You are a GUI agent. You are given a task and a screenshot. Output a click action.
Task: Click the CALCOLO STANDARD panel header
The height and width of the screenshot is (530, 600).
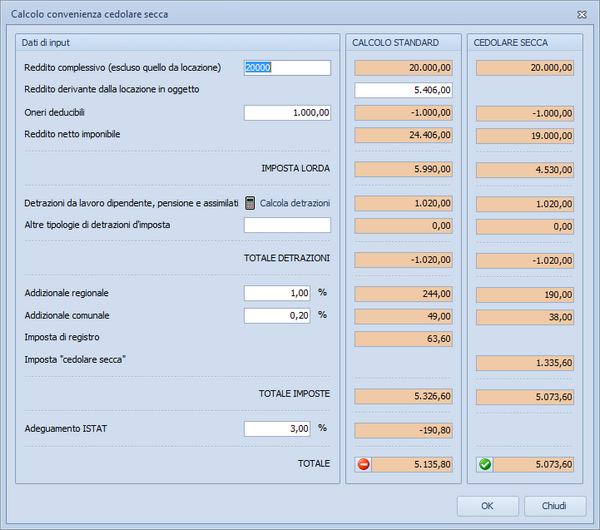pyautogui.click(x=403, y=42)
